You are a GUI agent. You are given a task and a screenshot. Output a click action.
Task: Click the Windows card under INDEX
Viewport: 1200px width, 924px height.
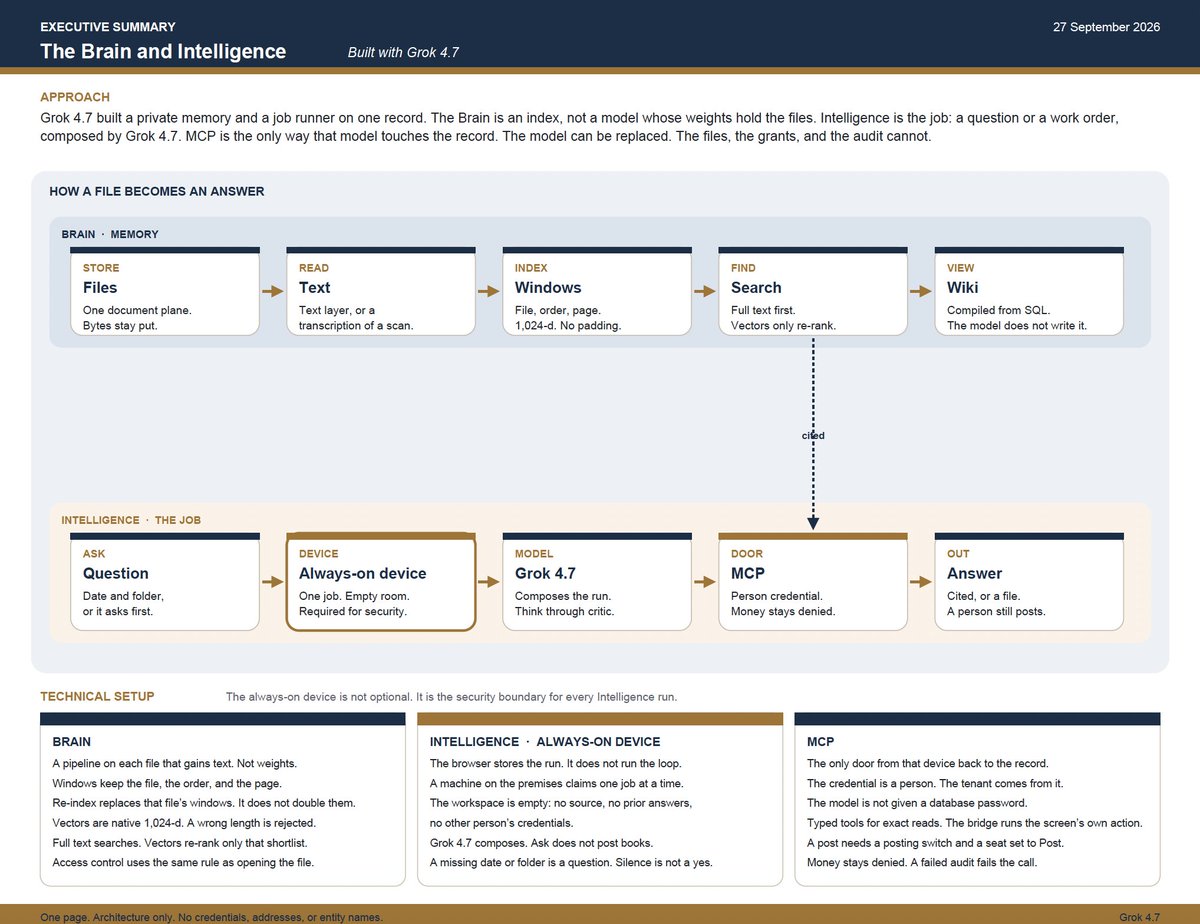[597, 291]
